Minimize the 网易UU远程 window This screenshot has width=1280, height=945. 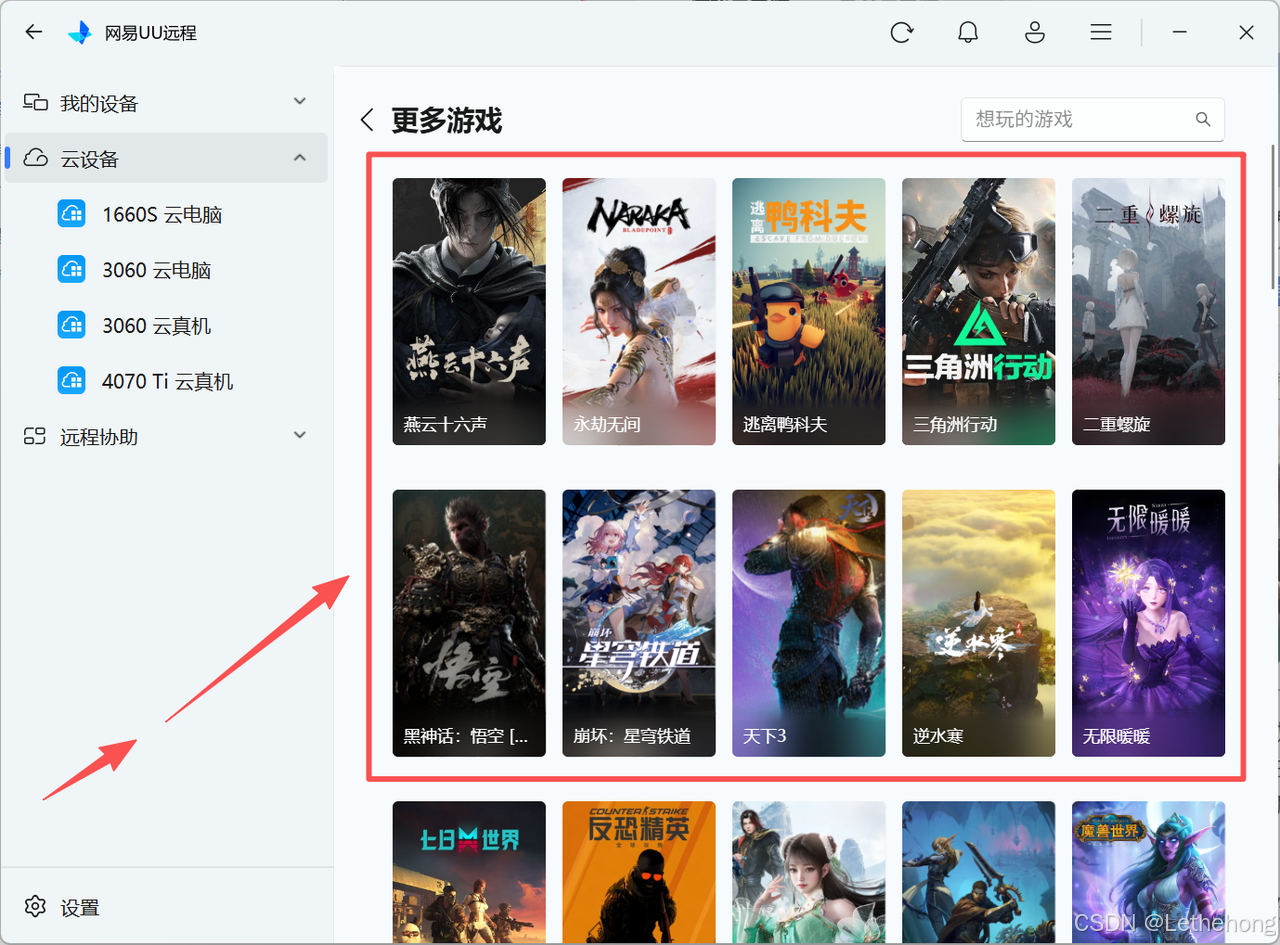point(1180,33)
